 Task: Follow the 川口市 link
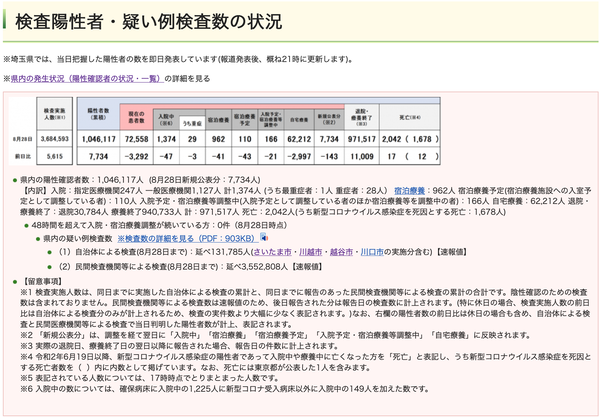(x=372, y=252)
